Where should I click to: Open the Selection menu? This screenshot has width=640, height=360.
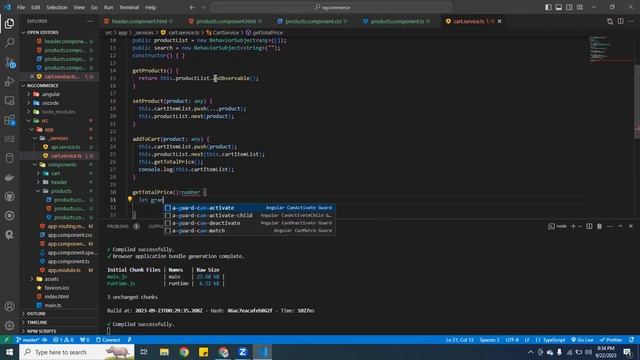point(57,7)
